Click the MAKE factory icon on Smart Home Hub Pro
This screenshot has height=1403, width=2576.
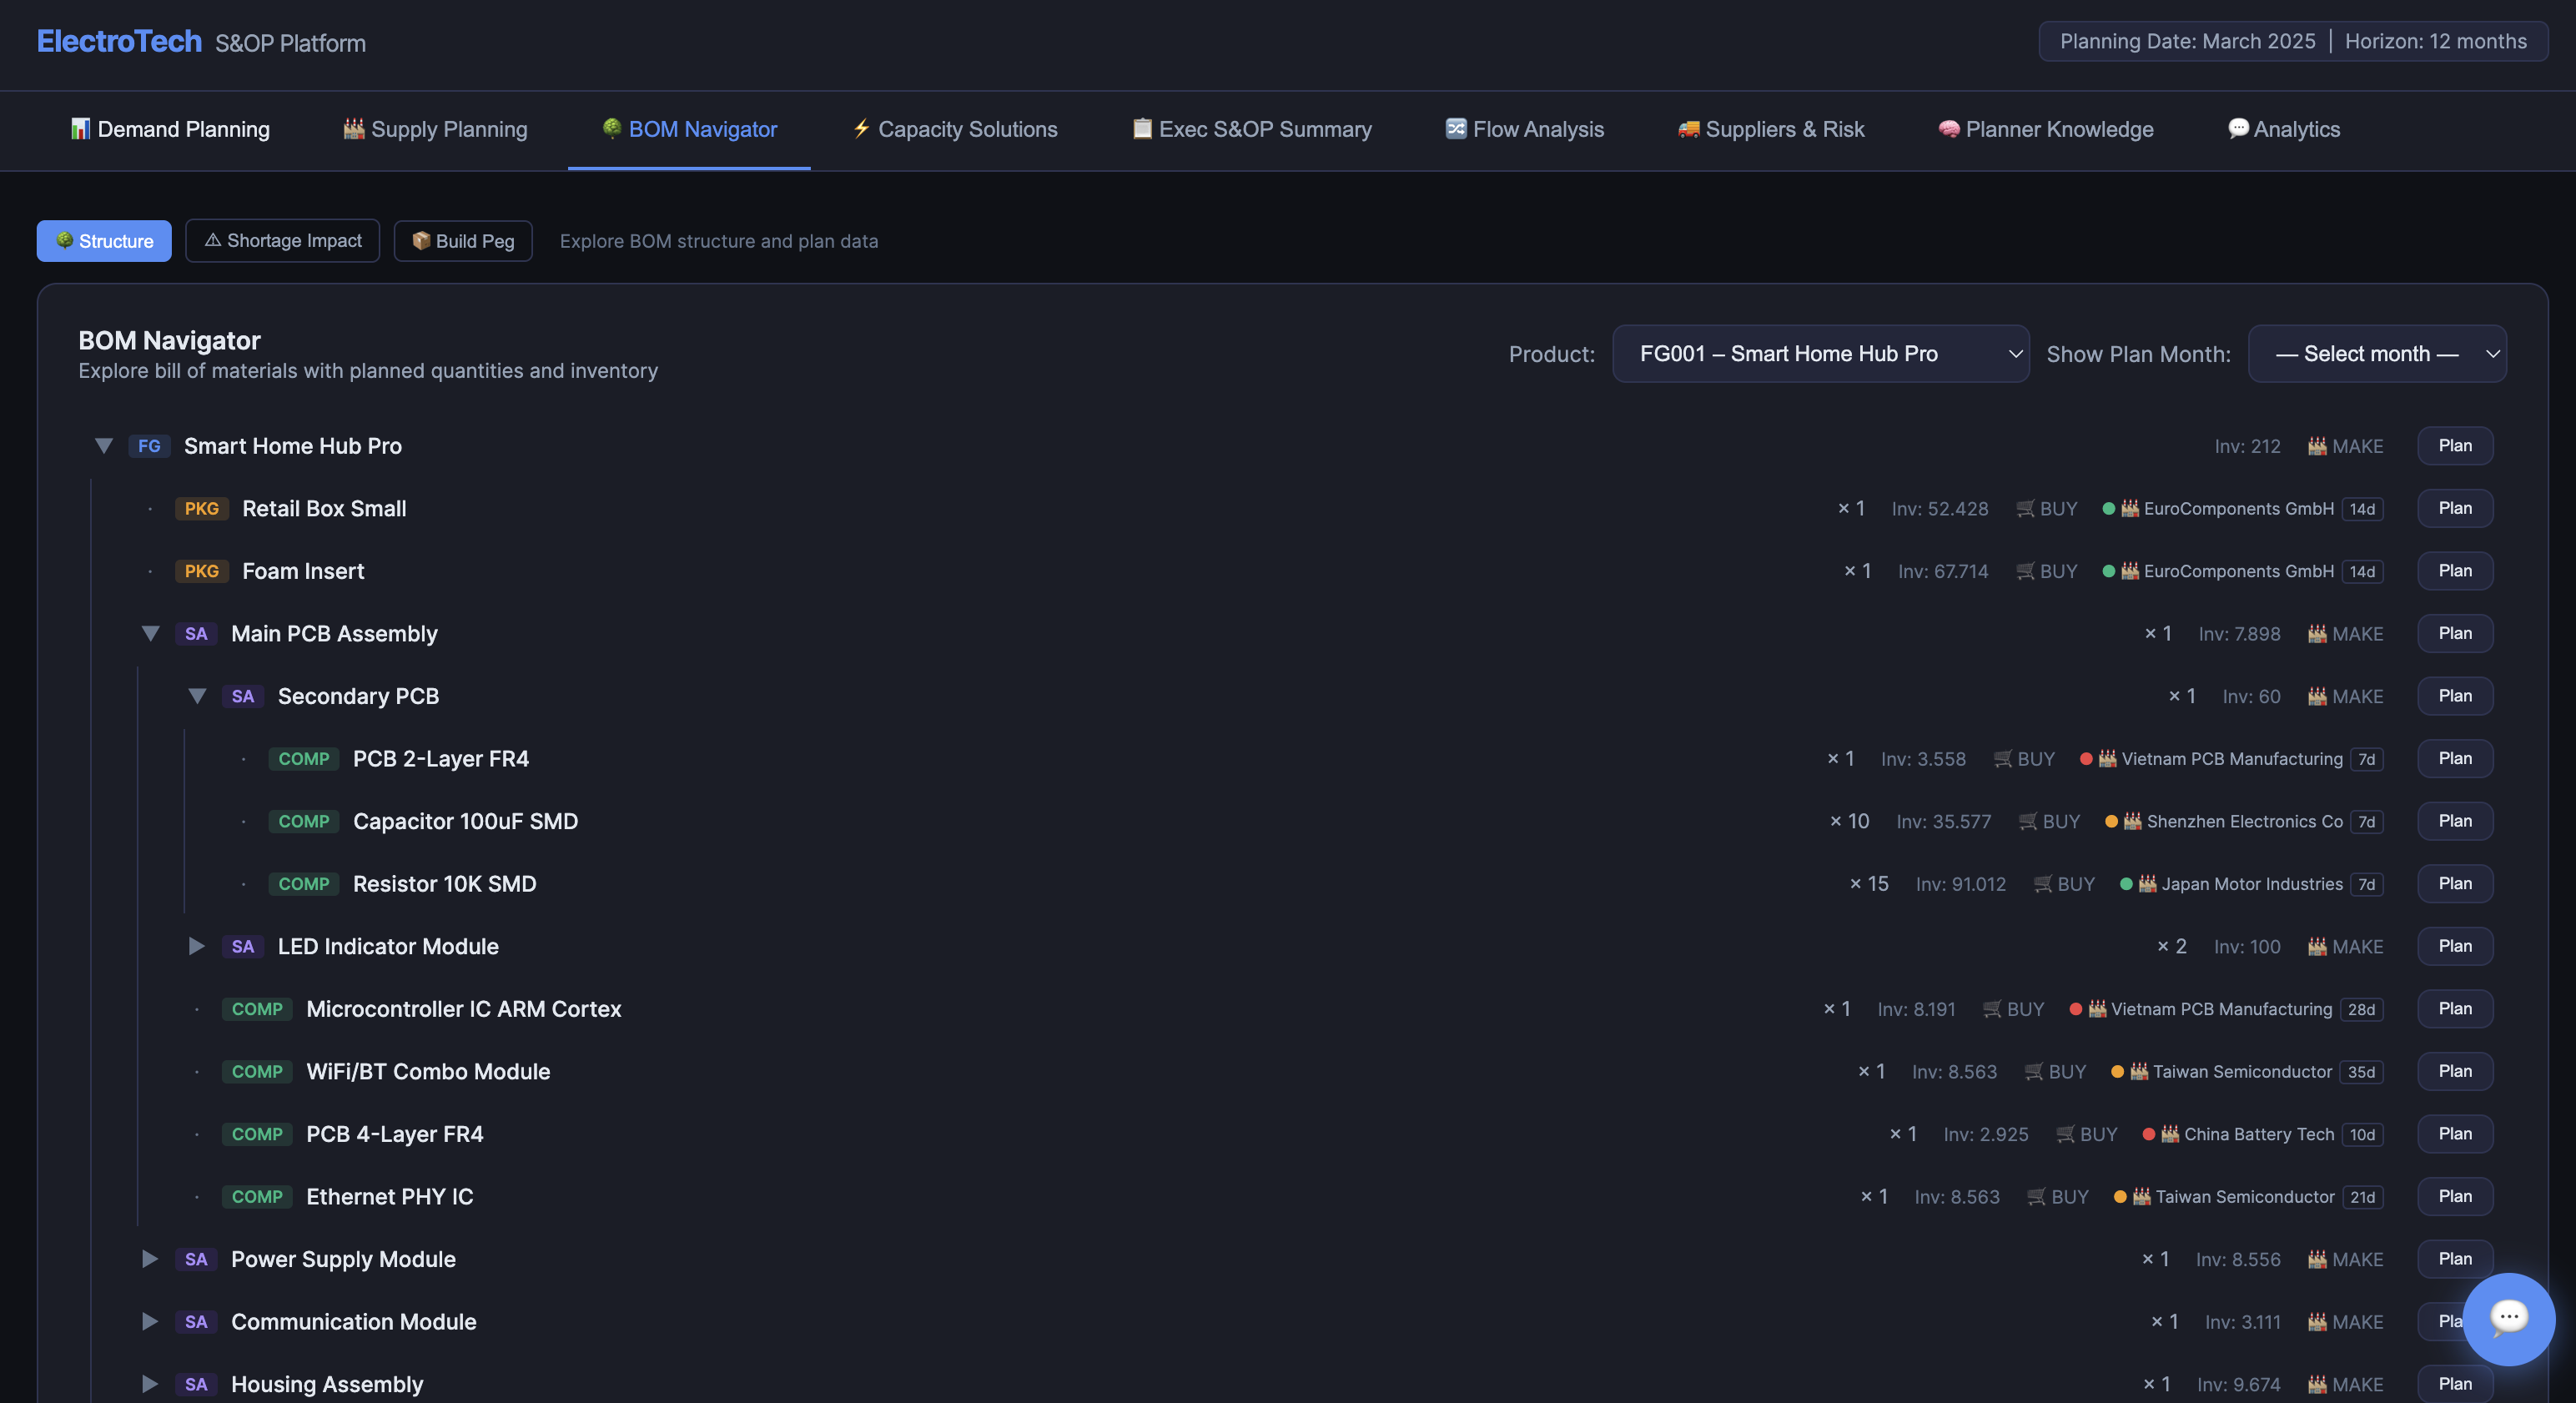2317,446
